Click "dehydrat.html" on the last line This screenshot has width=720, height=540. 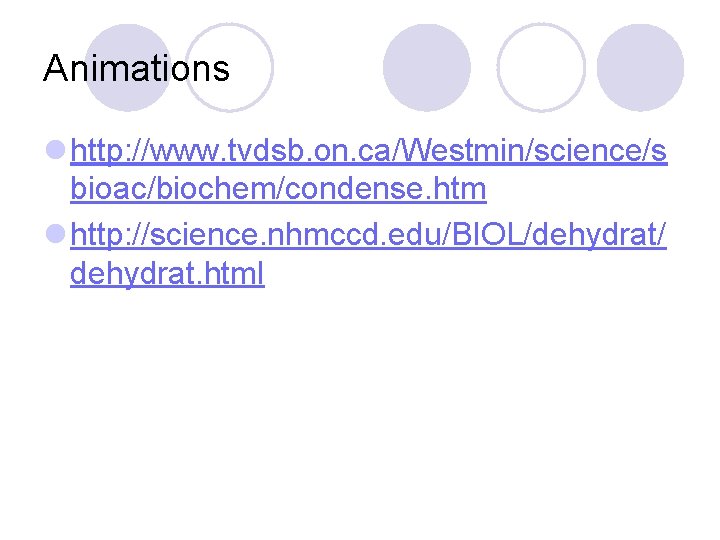pos(167,273)
